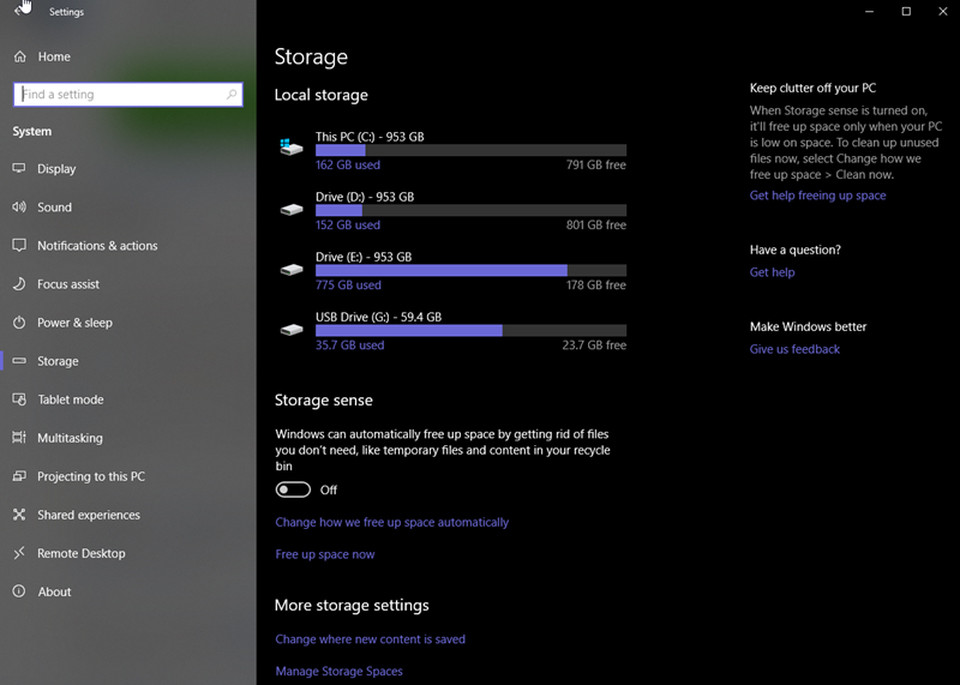
Task: Turn on the Storage sense toggle
Action: (293, 490)
